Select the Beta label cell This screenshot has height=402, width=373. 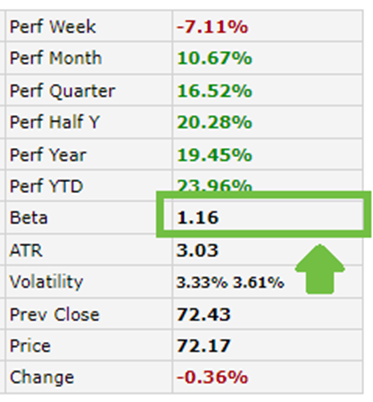(89, 218)
